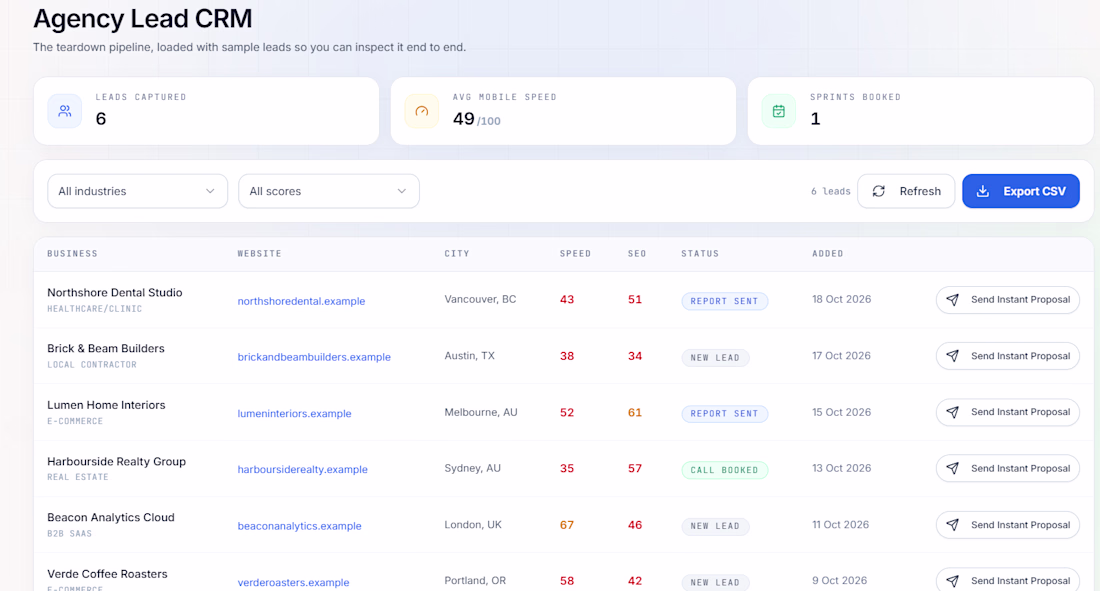Click New Lead badge for Brick & Beam Builders
Image resolution: width=1100 pixels, height=591 pixels.
pyautogui.click(x=715, y=357)
